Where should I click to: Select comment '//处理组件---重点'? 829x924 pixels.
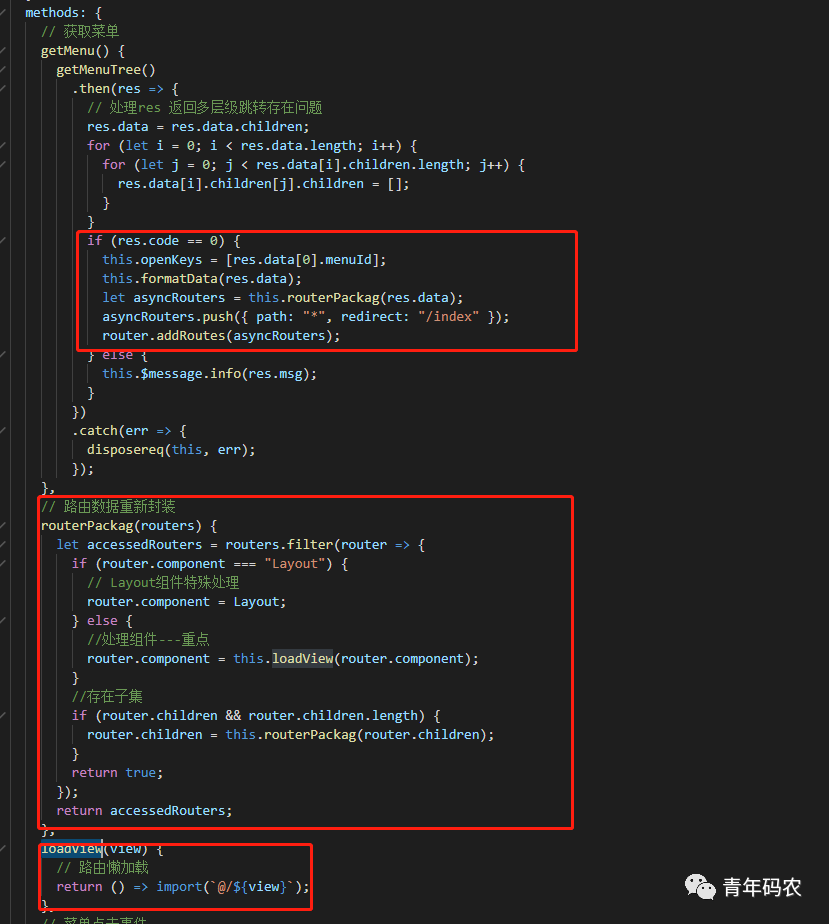tap(148, 639)
